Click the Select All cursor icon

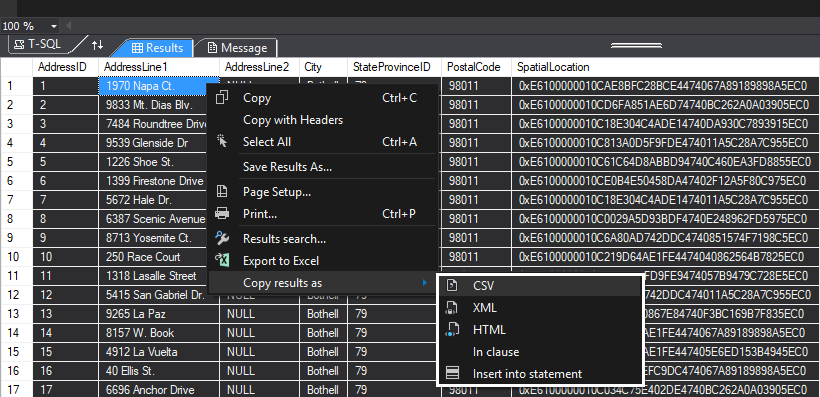coord(222,142)
